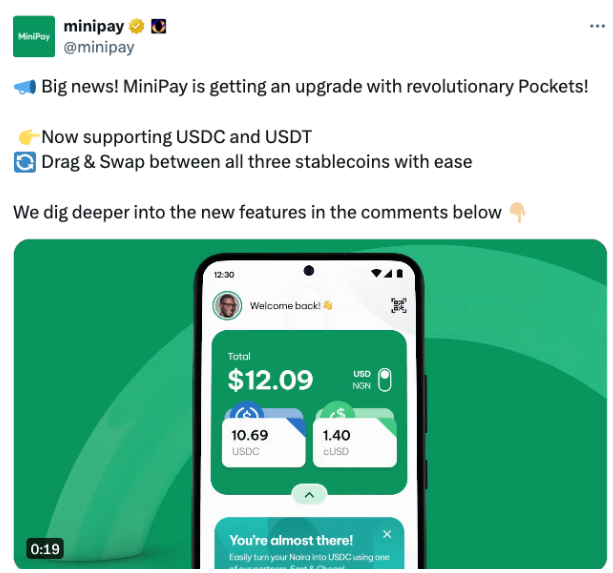Toggle the USD/NGN currency switch

click(x=384, y=380)
